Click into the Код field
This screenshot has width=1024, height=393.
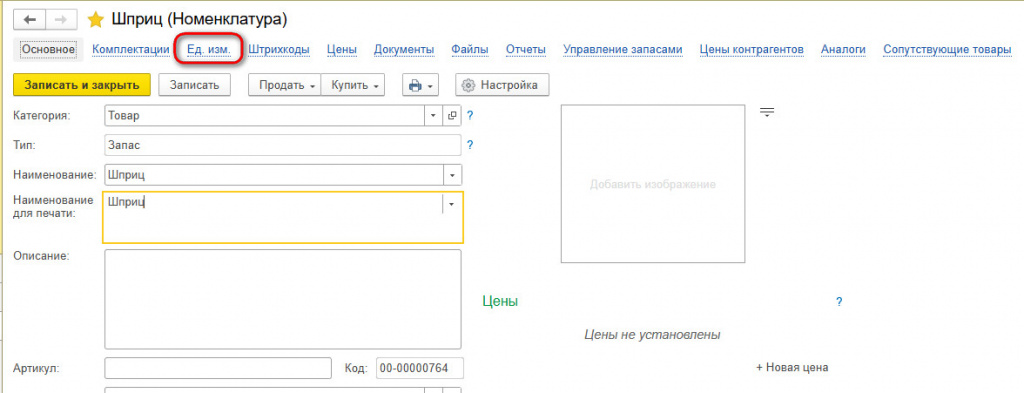coord(419,368)
